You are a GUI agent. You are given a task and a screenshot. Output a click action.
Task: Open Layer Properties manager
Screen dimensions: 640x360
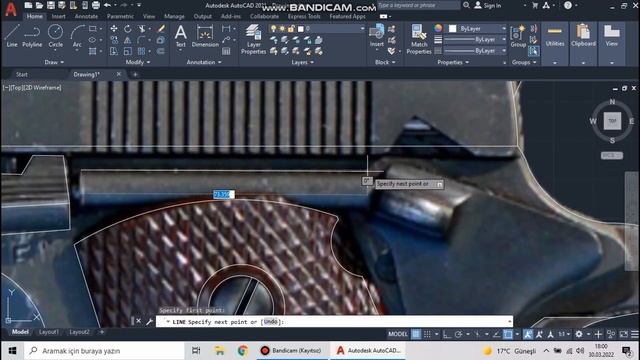coord(253,39)
